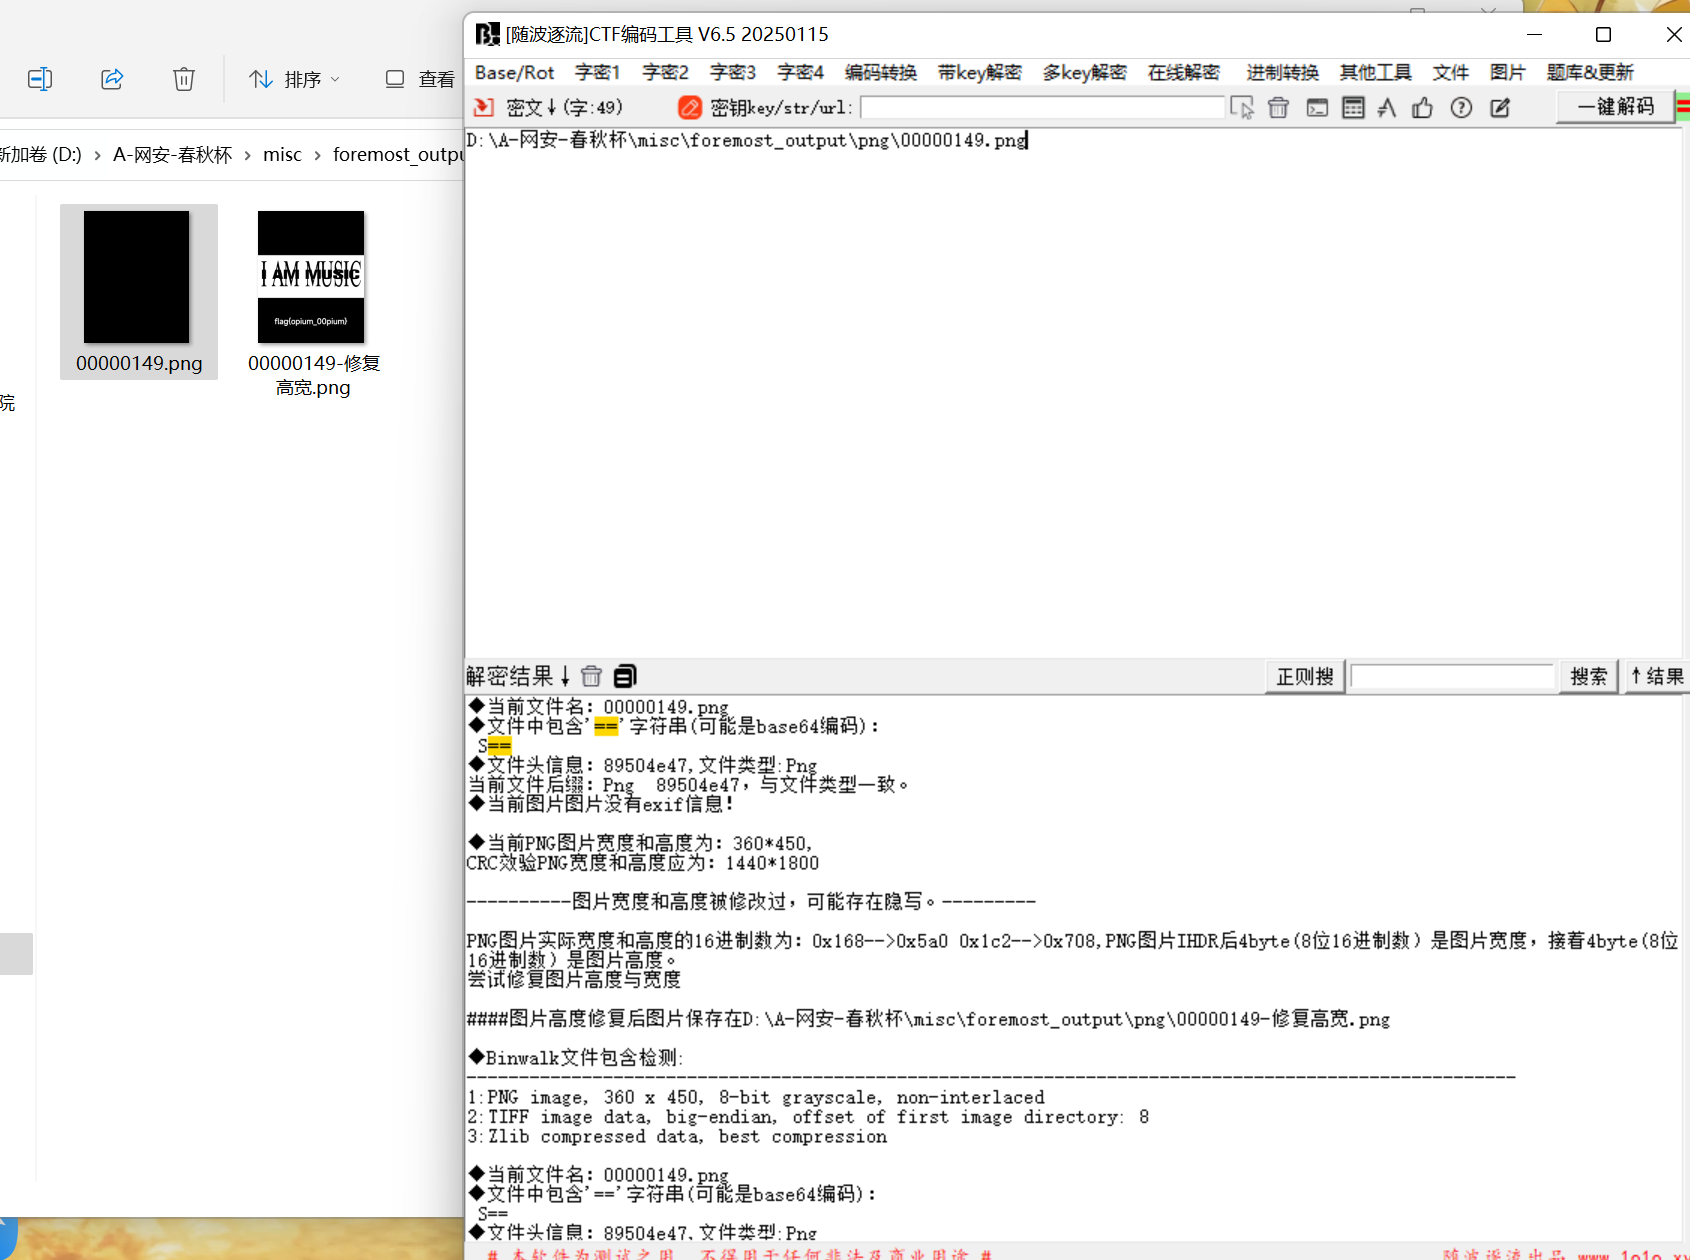Open the 编码转换 menu
The height and width of the screenshot is (1260, 1690).
[880, 72]
